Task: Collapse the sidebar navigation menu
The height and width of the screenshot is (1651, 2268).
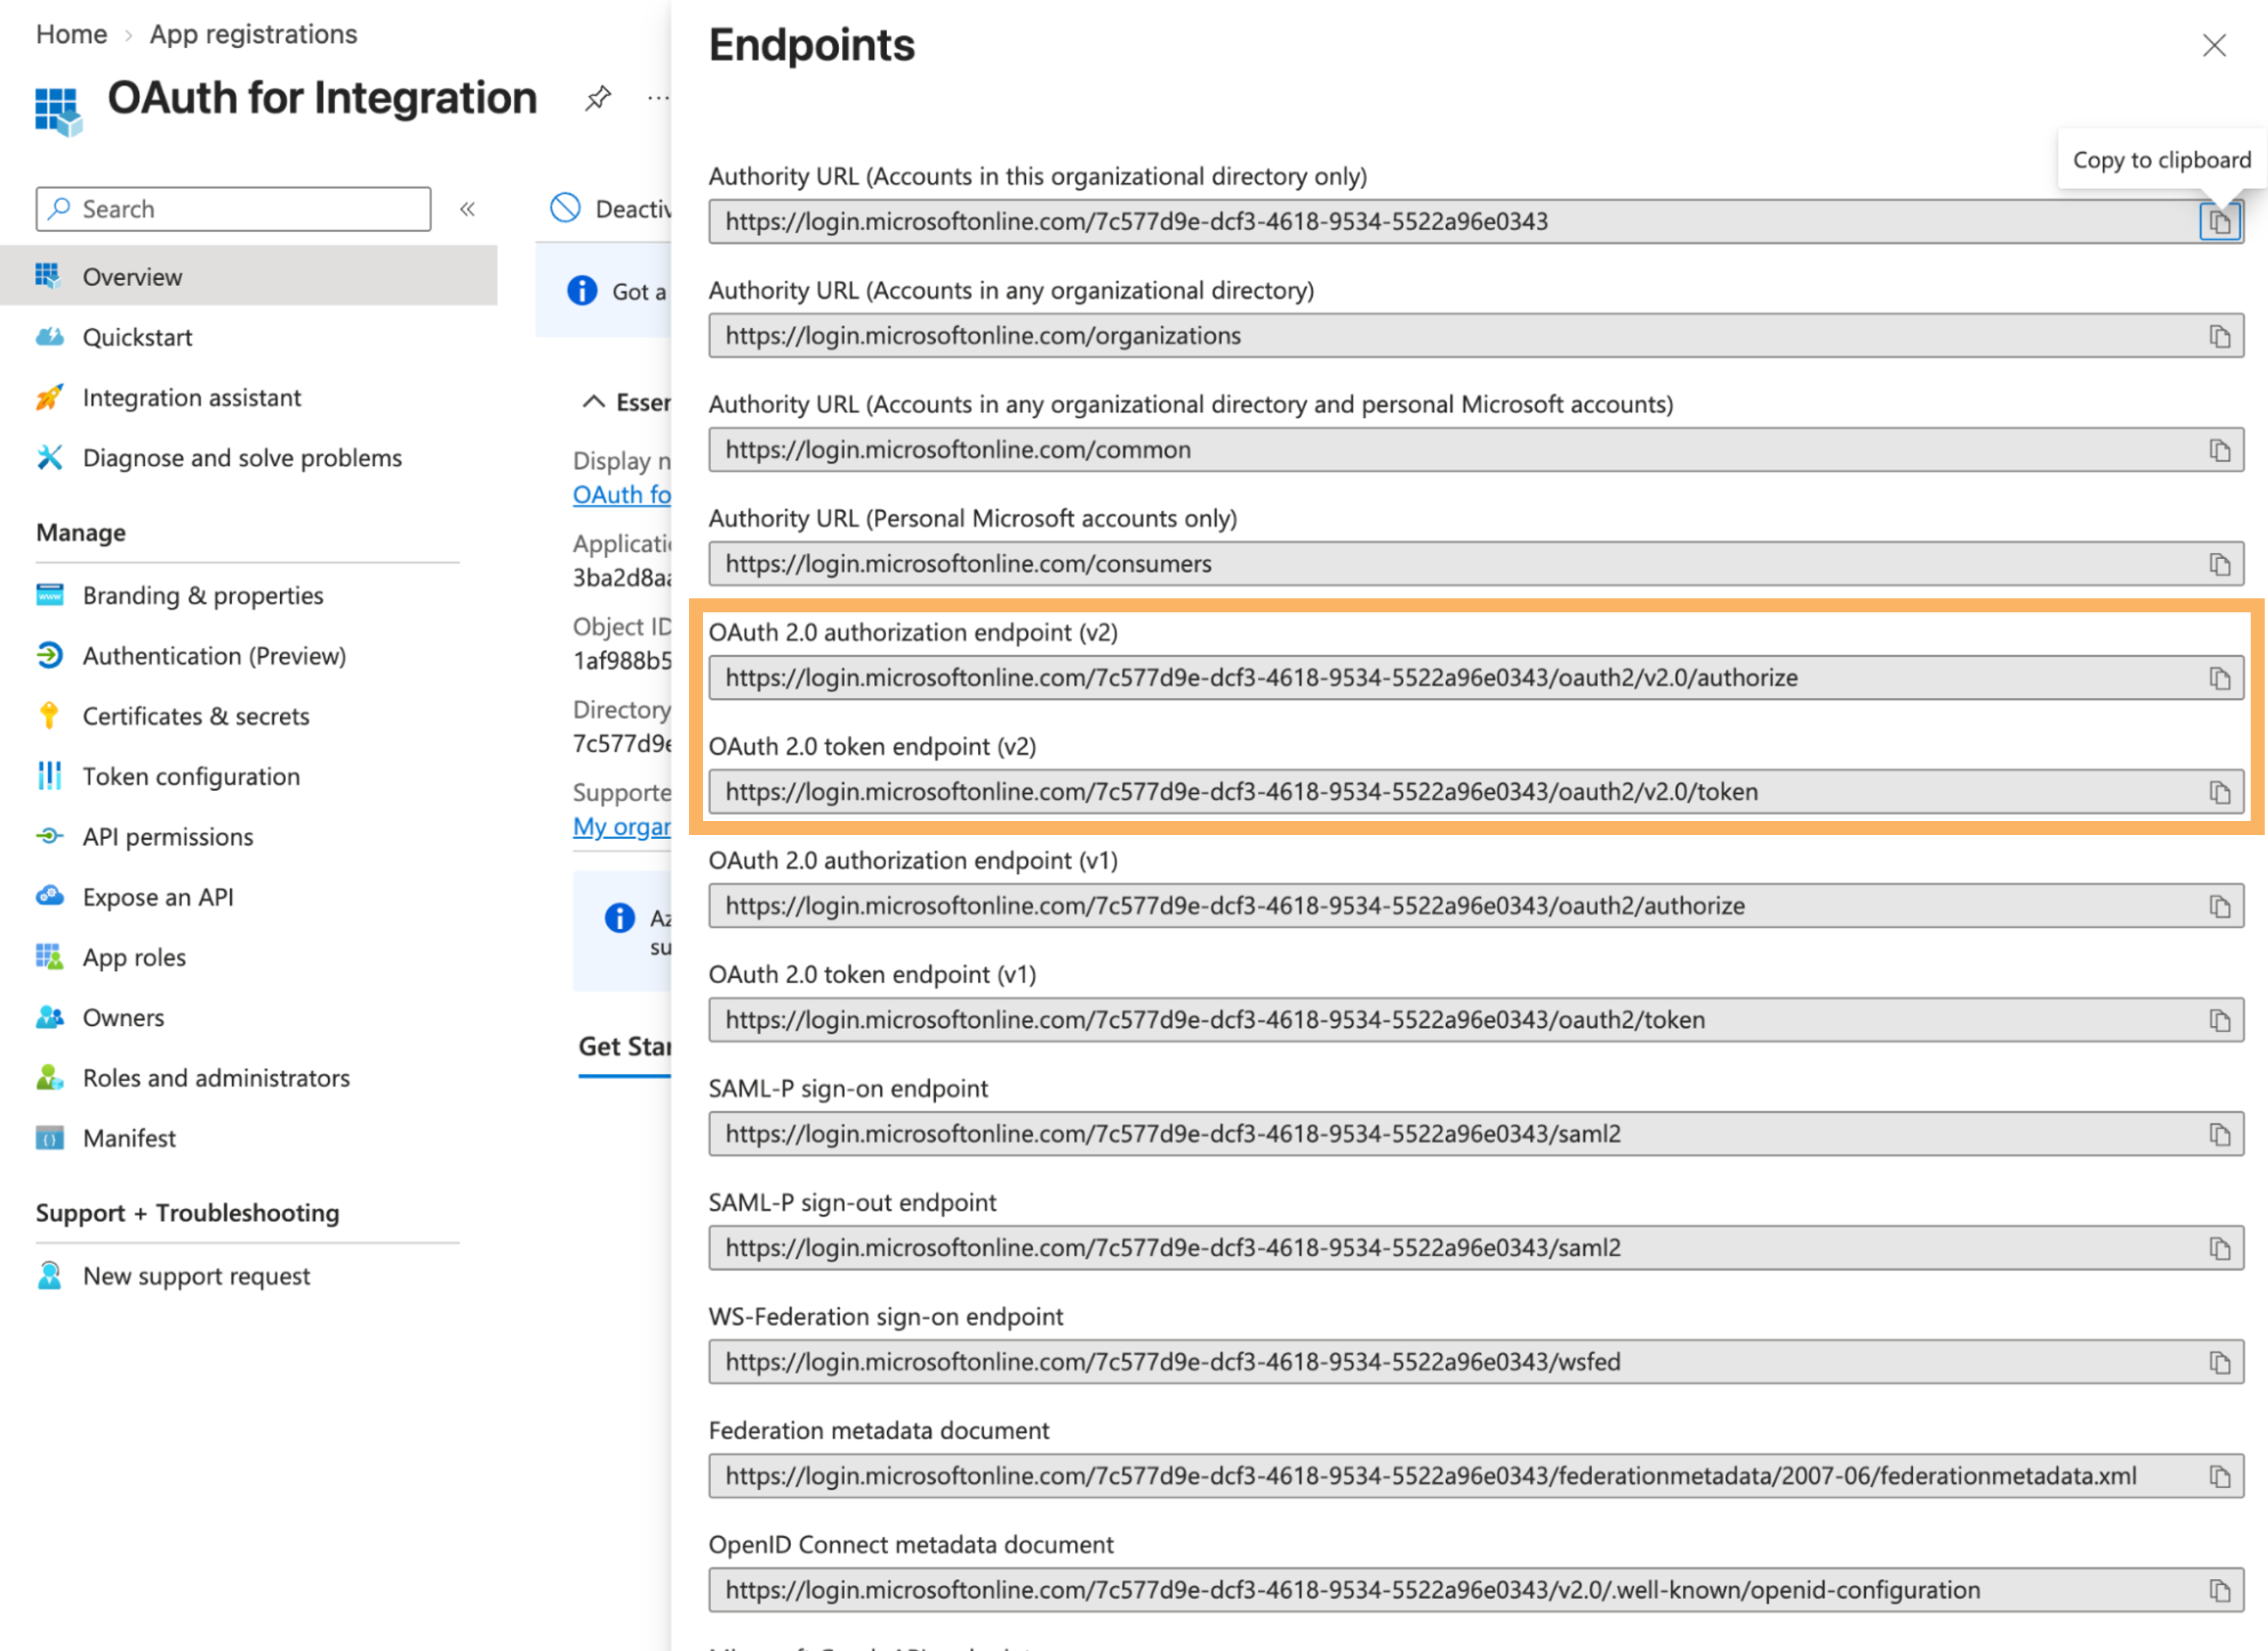Action: tap(467, 209)
